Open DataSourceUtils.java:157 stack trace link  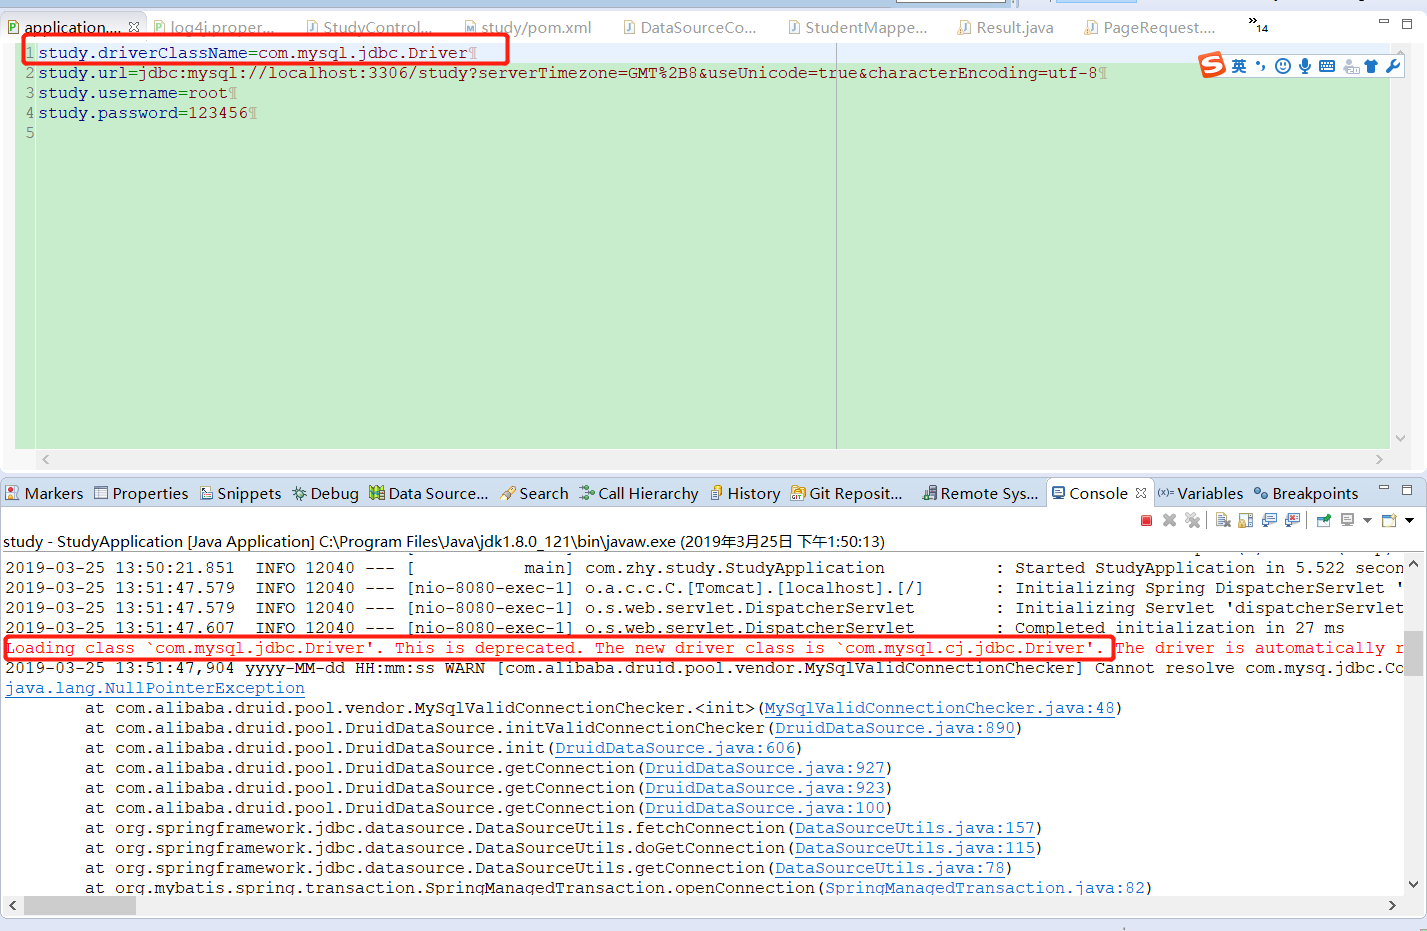tap(915, 828)
